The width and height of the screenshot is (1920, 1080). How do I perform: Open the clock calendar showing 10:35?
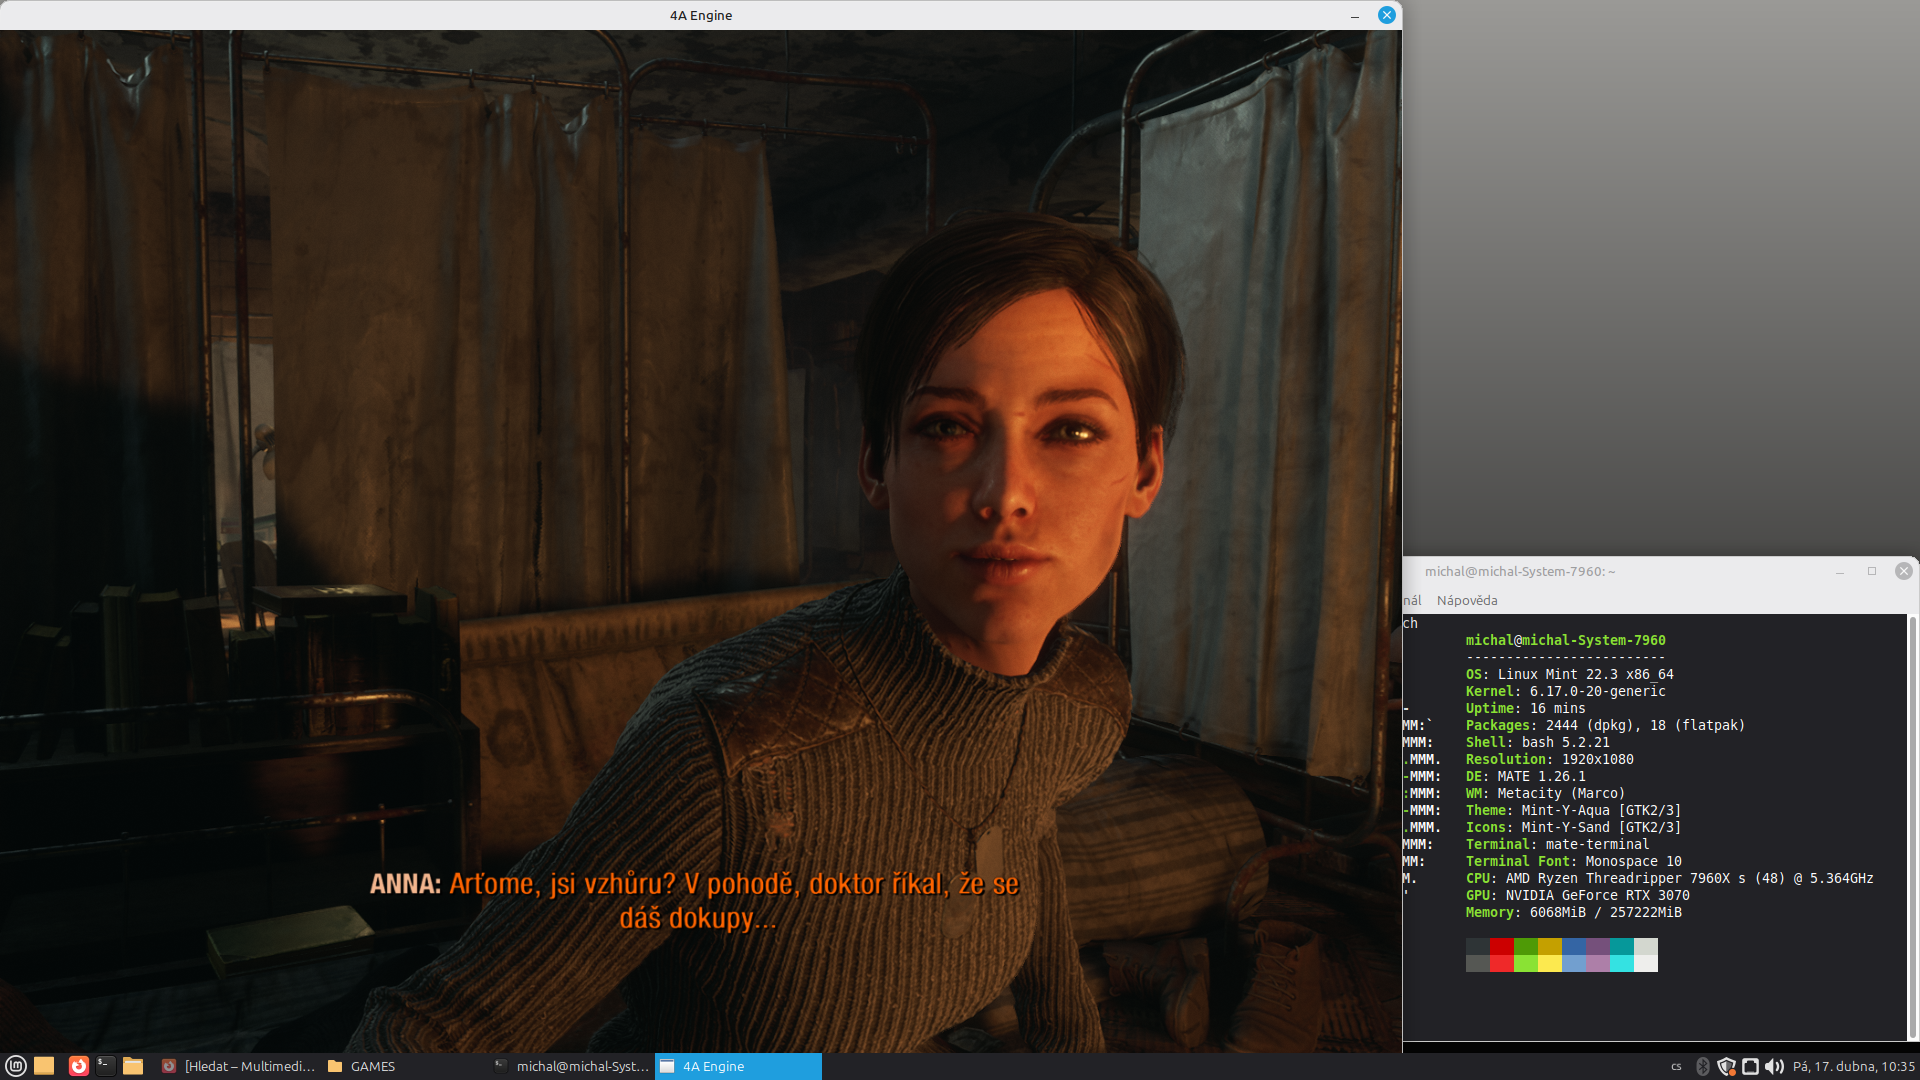click(x=1853, y=1066)
